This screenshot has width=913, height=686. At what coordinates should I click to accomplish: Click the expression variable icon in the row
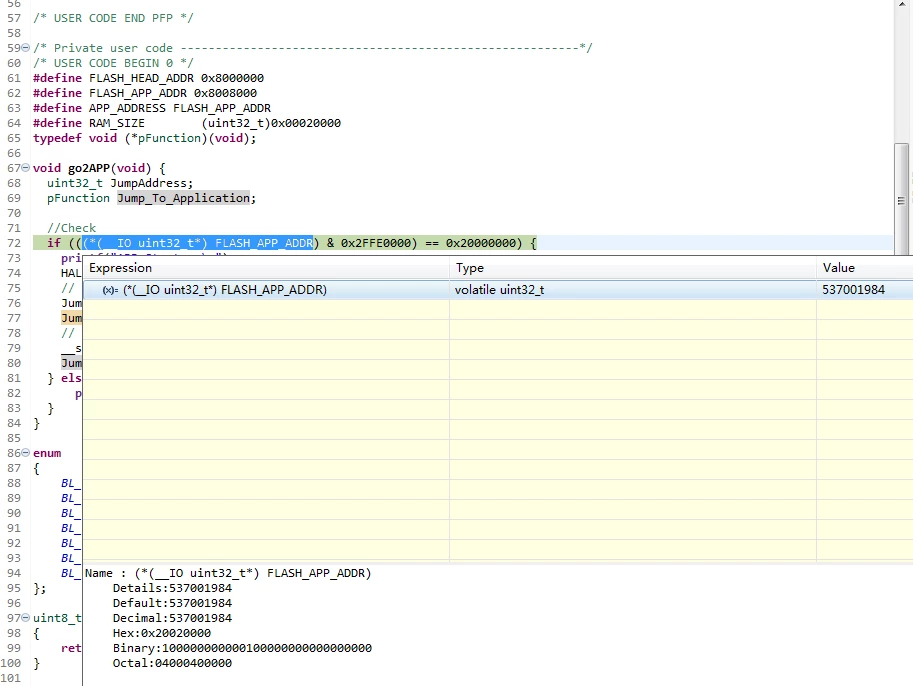(x=110, y=290)
